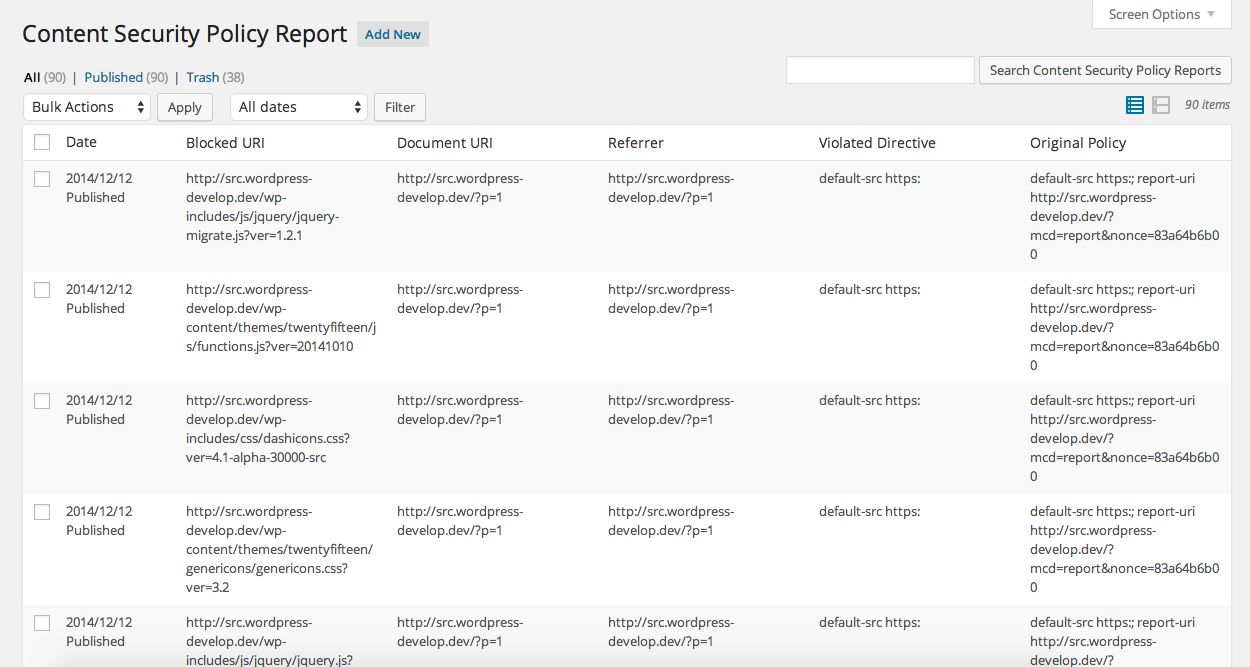The width and height of the screenshot is (1250, 667).
Task: Show All reports filter
Action: [32, 77]
